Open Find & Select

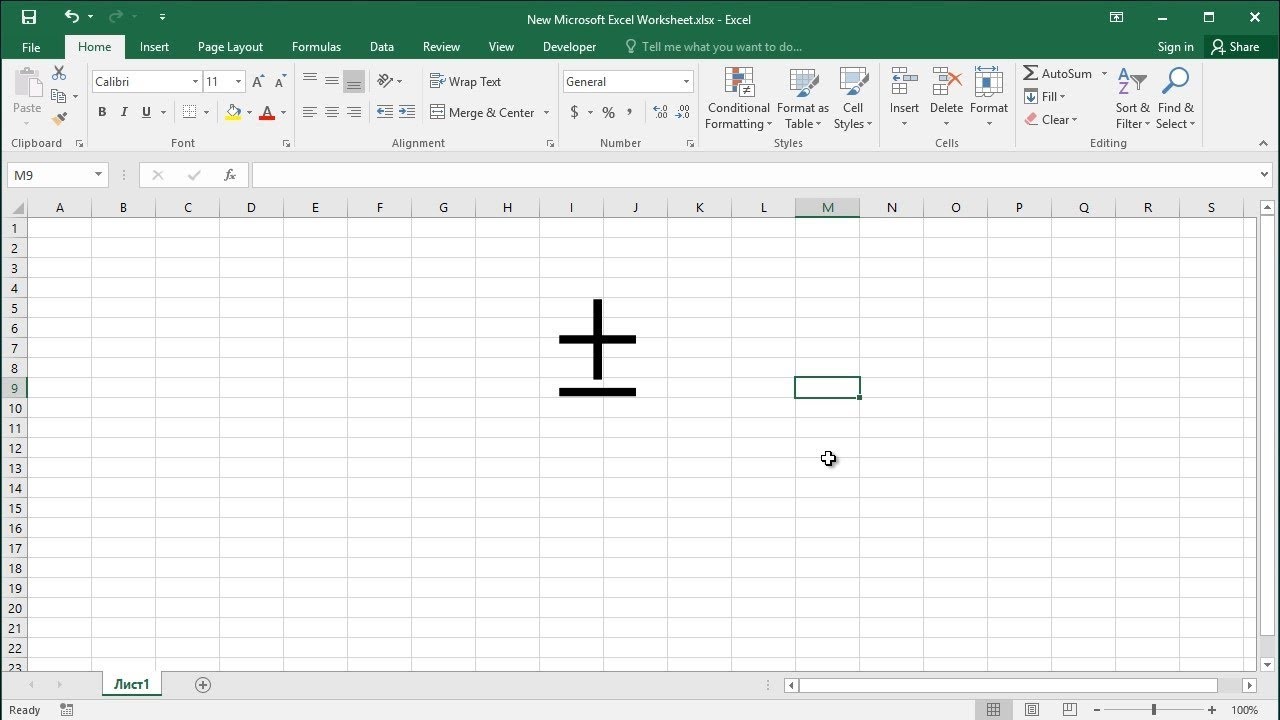pos(1175,99)
